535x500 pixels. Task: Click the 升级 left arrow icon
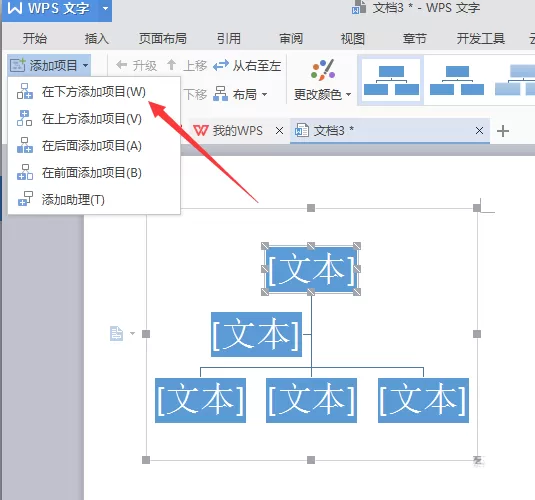tap(121, 65)
